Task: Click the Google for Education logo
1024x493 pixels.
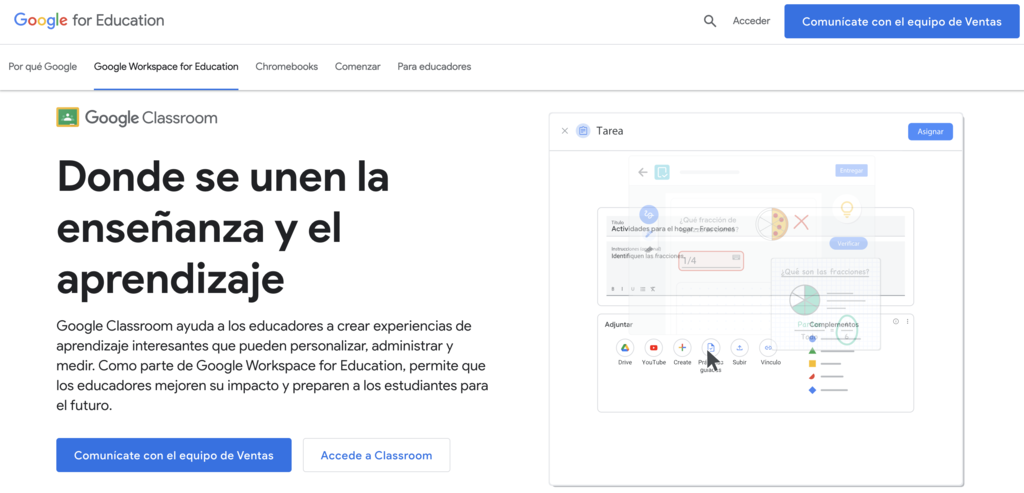Action: 89,20
